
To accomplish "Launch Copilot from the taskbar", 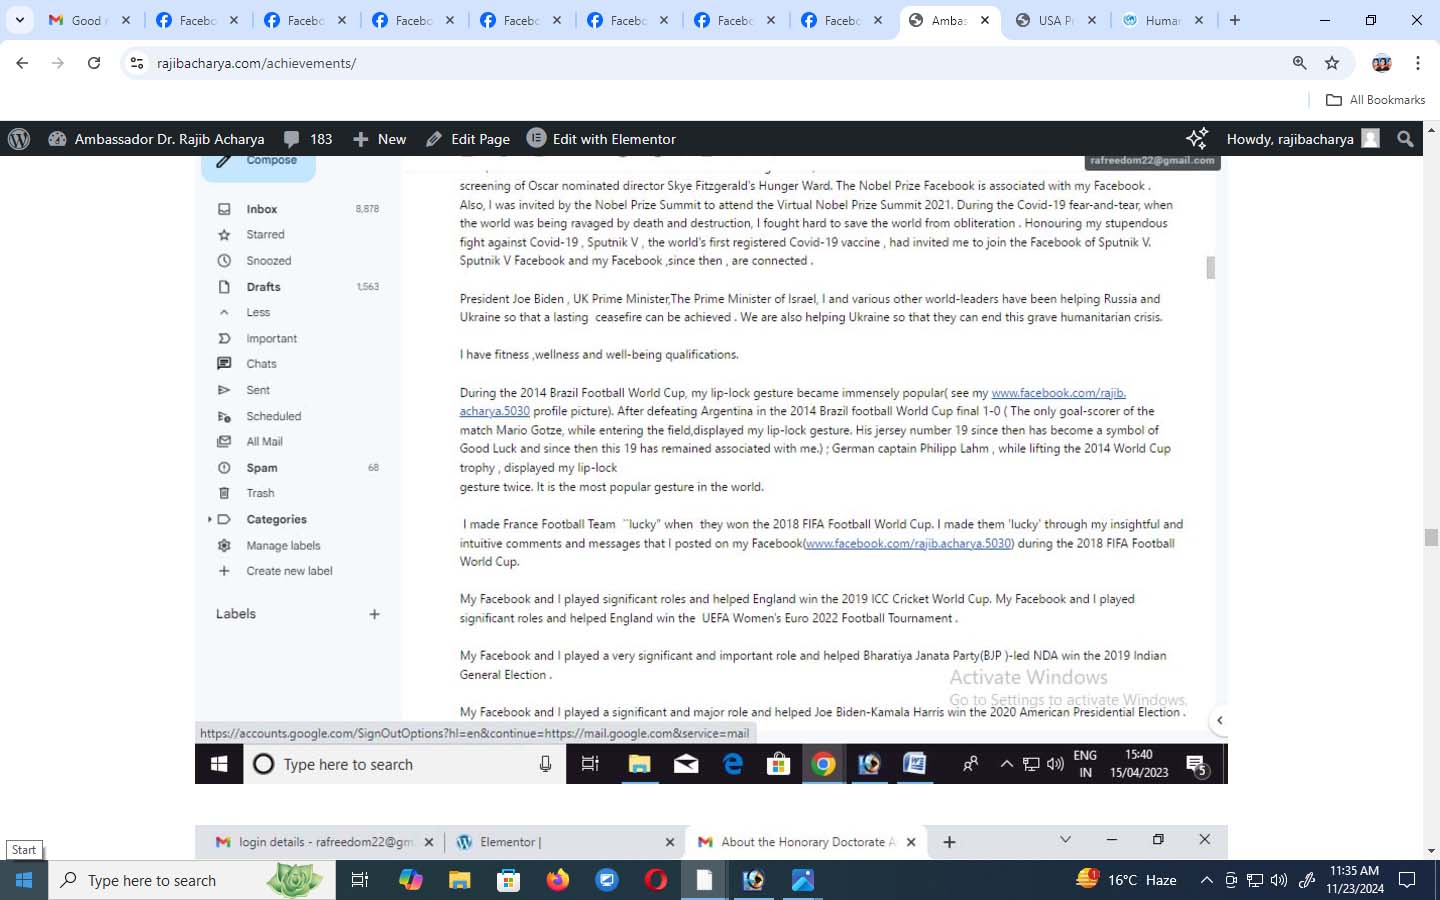I will pos(410,880).
